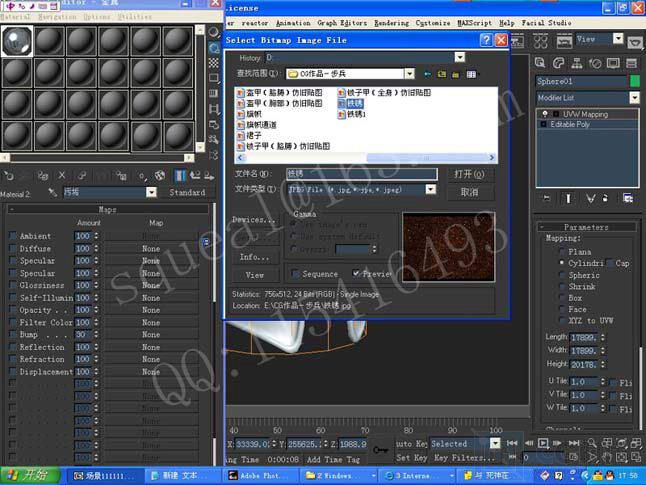Click Go to Start playback button

[512, 443]
